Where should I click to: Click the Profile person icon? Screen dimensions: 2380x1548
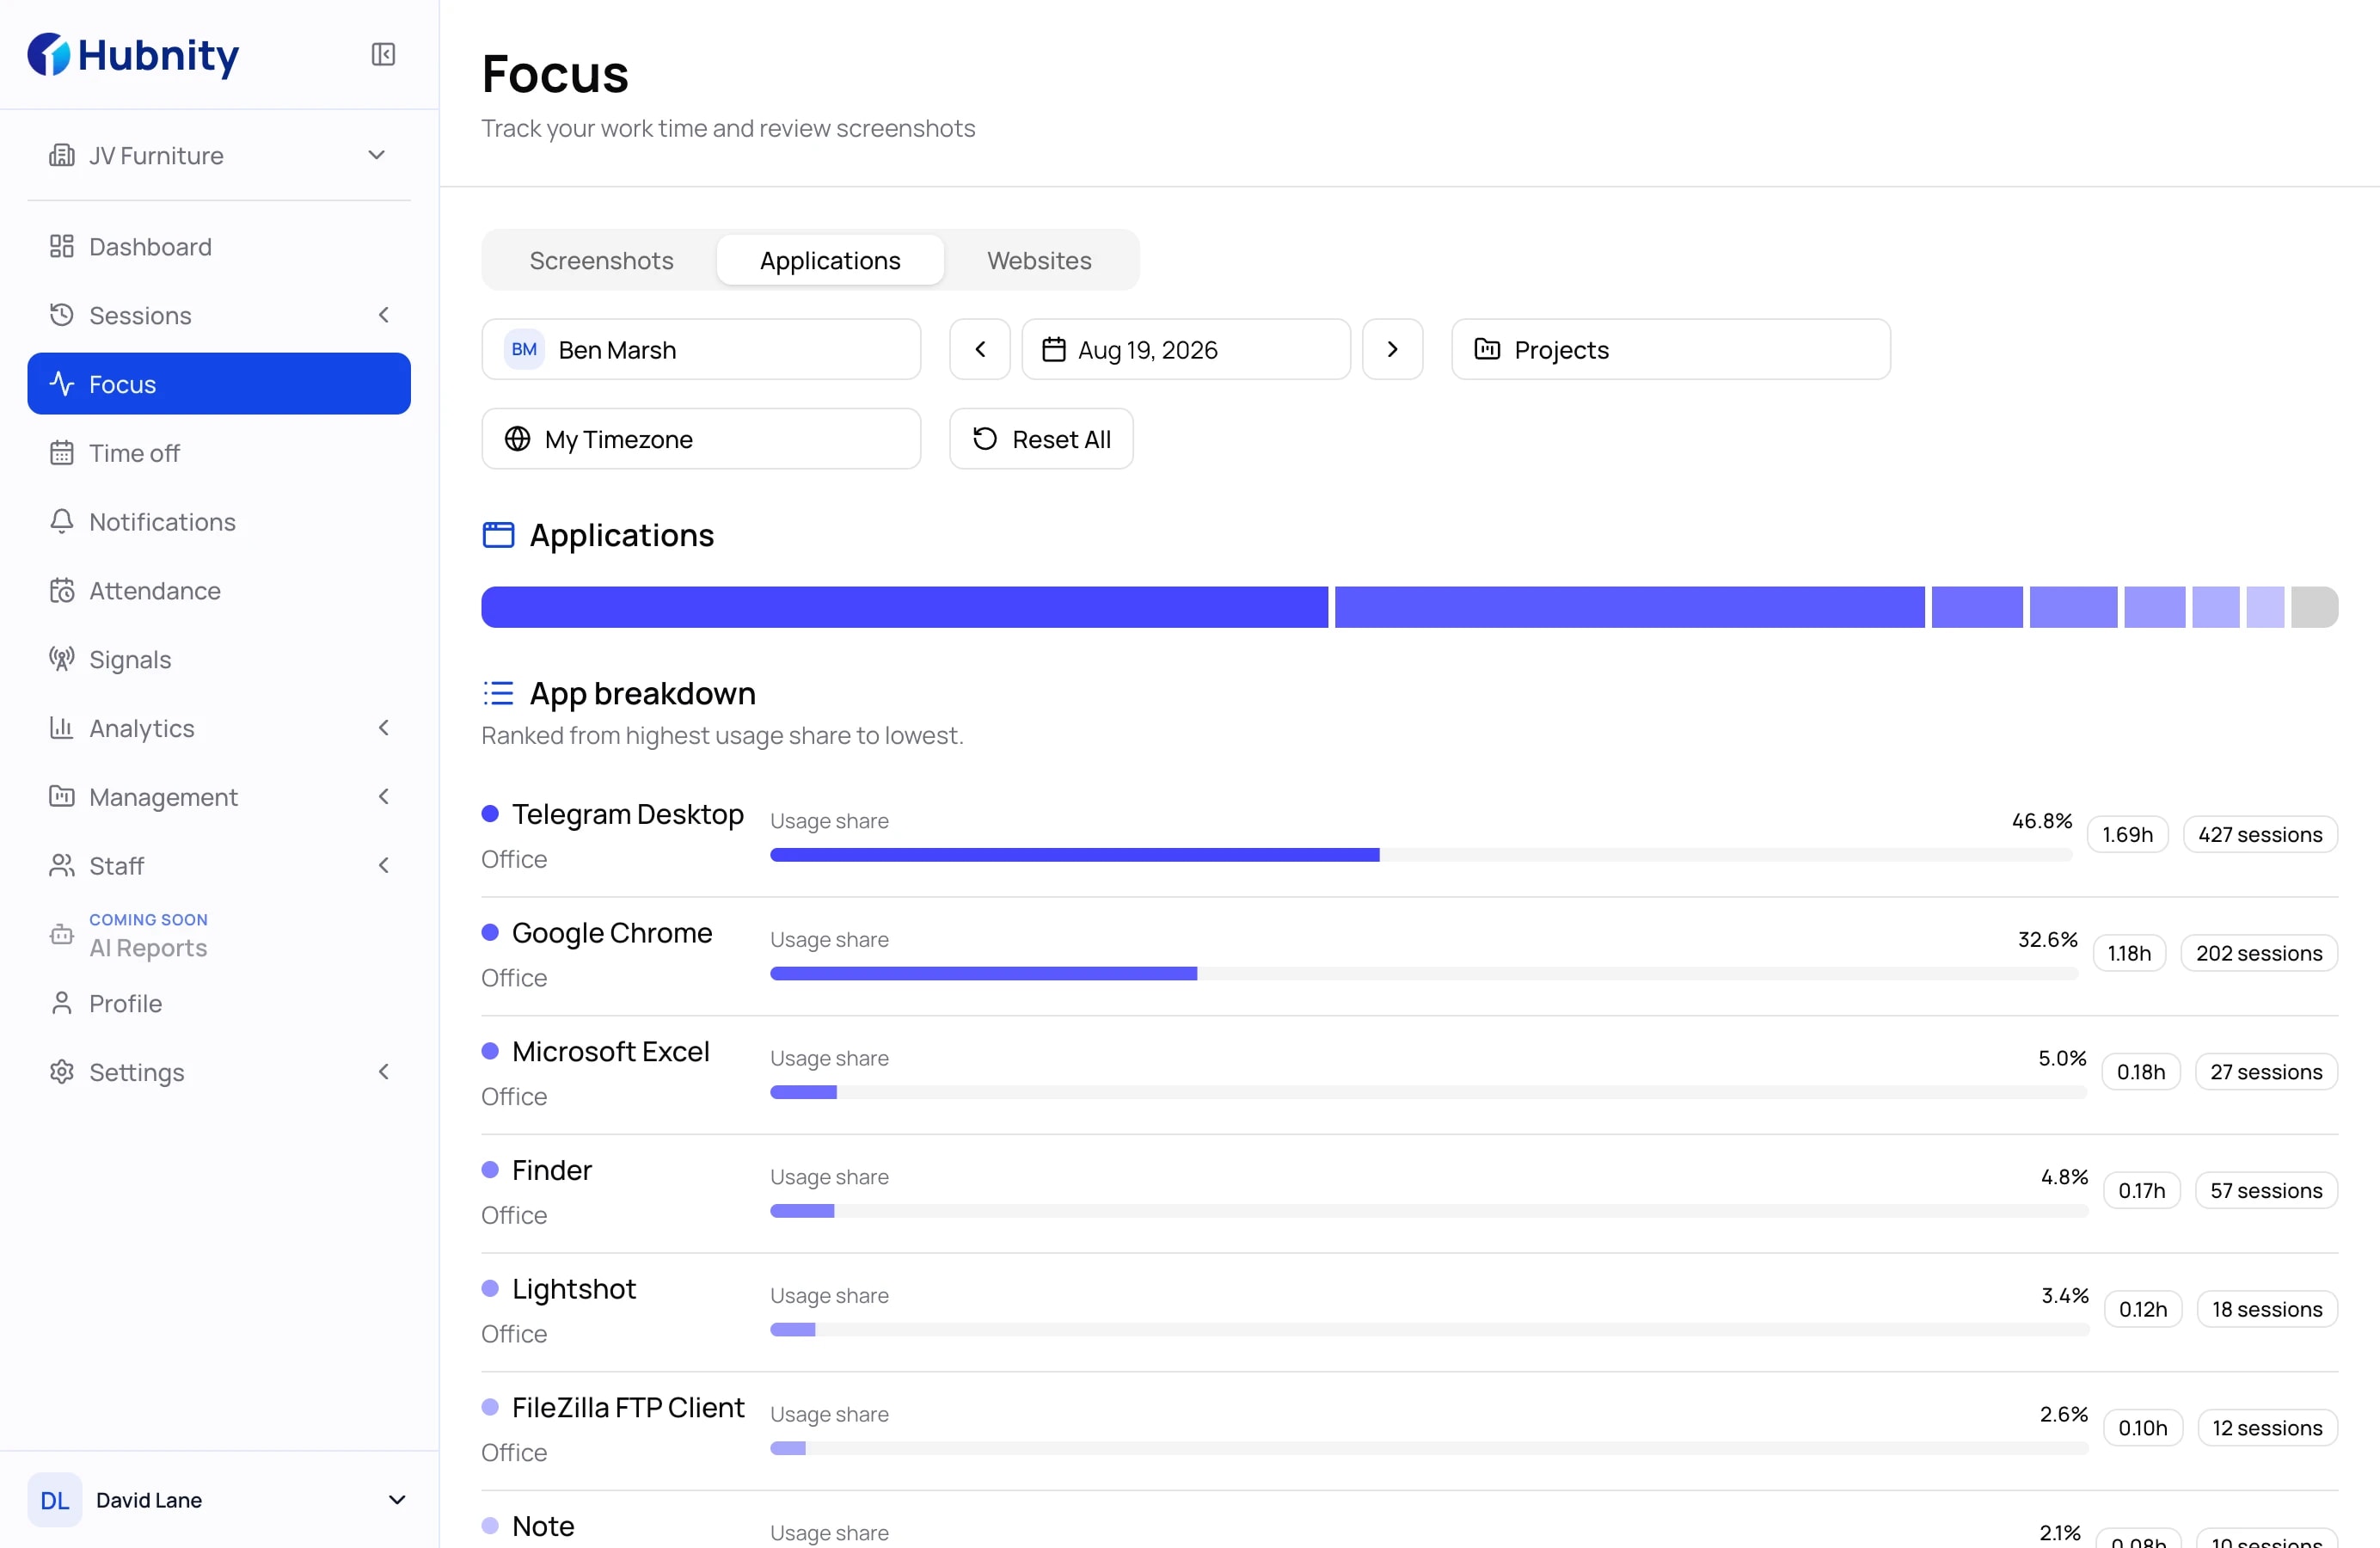62,1003
